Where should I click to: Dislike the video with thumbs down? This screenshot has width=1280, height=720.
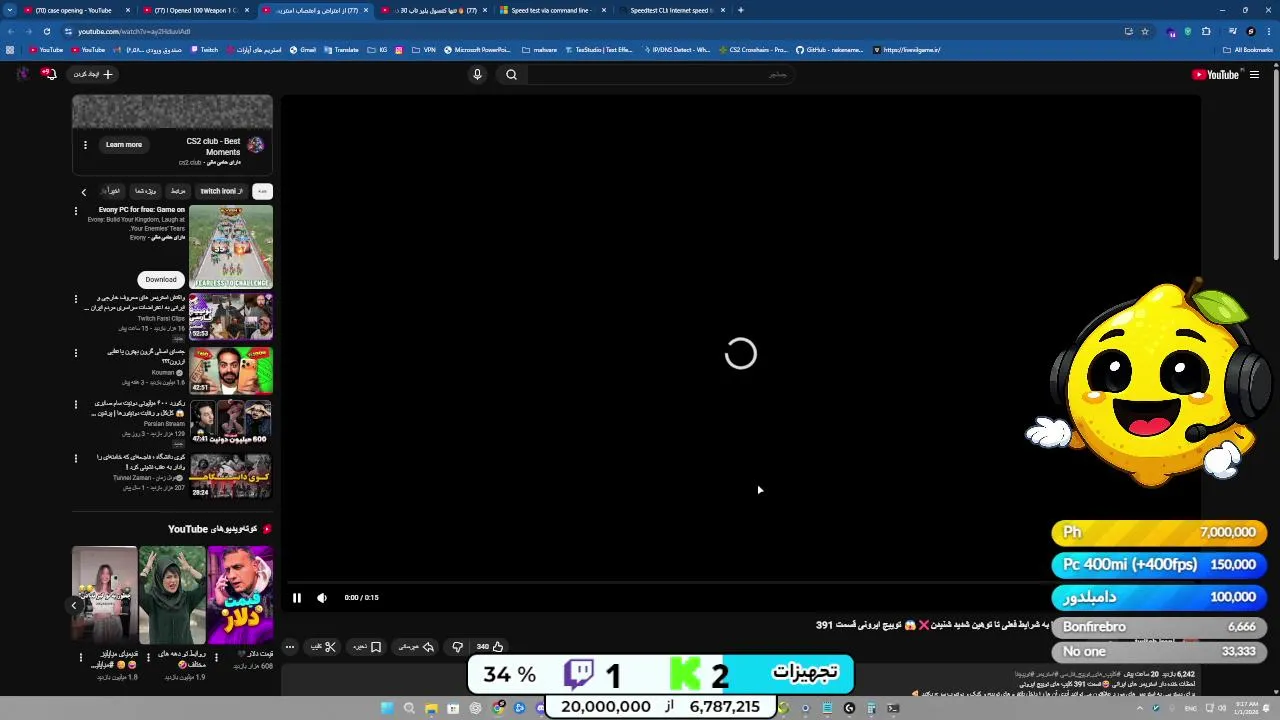click(x=458, y=647)
